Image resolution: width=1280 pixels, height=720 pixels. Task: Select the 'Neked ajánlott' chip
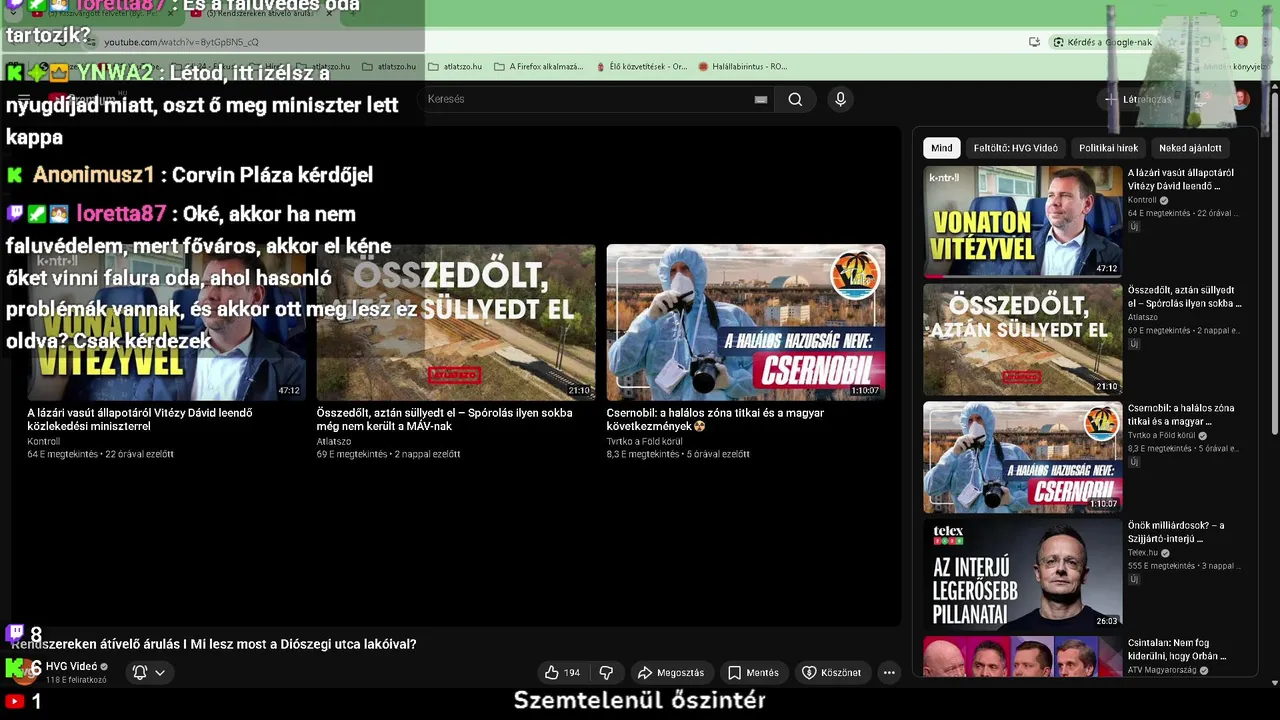coord(1190,148)
